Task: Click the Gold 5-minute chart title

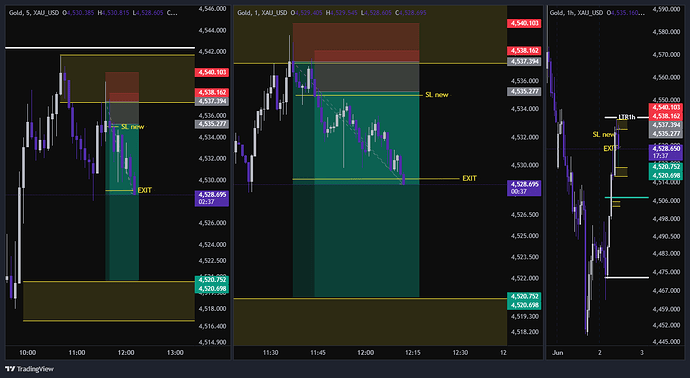Action: click(34, 13)
